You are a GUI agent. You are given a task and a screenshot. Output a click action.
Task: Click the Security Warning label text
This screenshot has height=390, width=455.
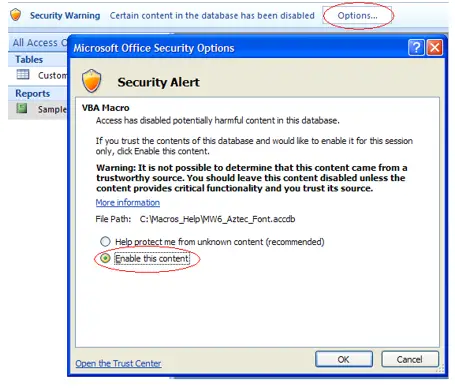coord(65,15)
